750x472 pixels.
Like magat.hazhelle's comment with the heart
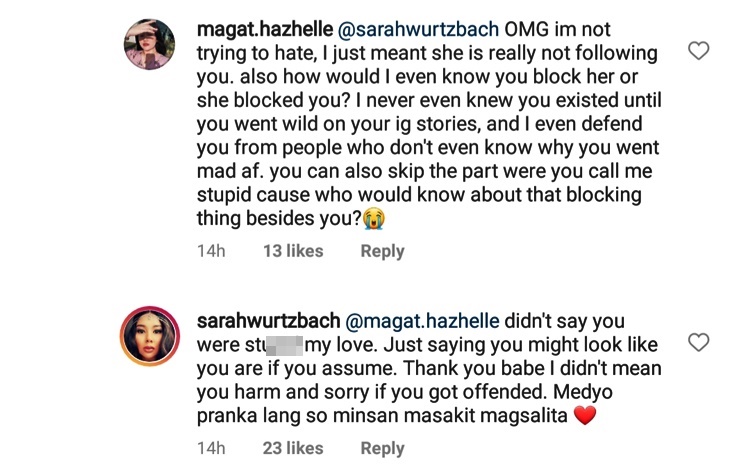click(x=699, y=51)
